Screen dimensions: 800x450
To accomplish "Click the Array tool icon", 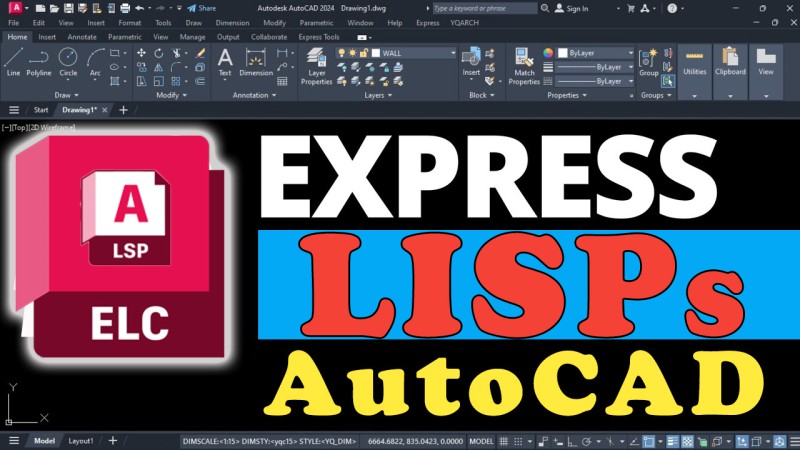I will pyautogui.click(x=176, y=81).
